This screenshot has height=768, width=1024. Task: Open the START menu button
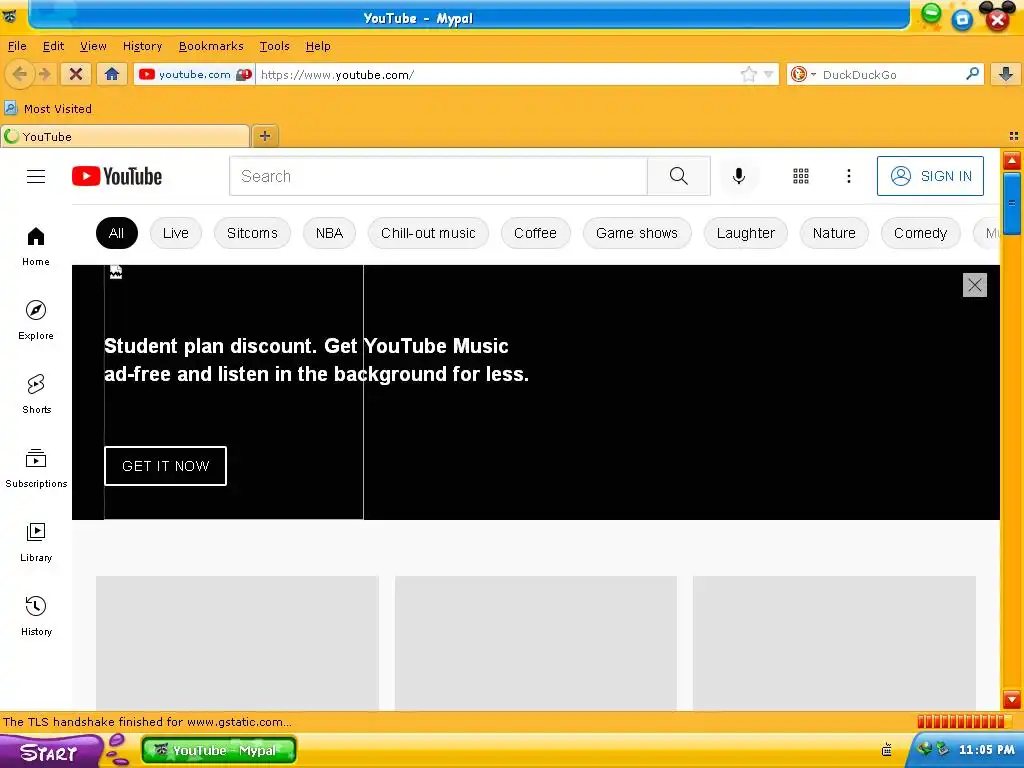(51, 751)
